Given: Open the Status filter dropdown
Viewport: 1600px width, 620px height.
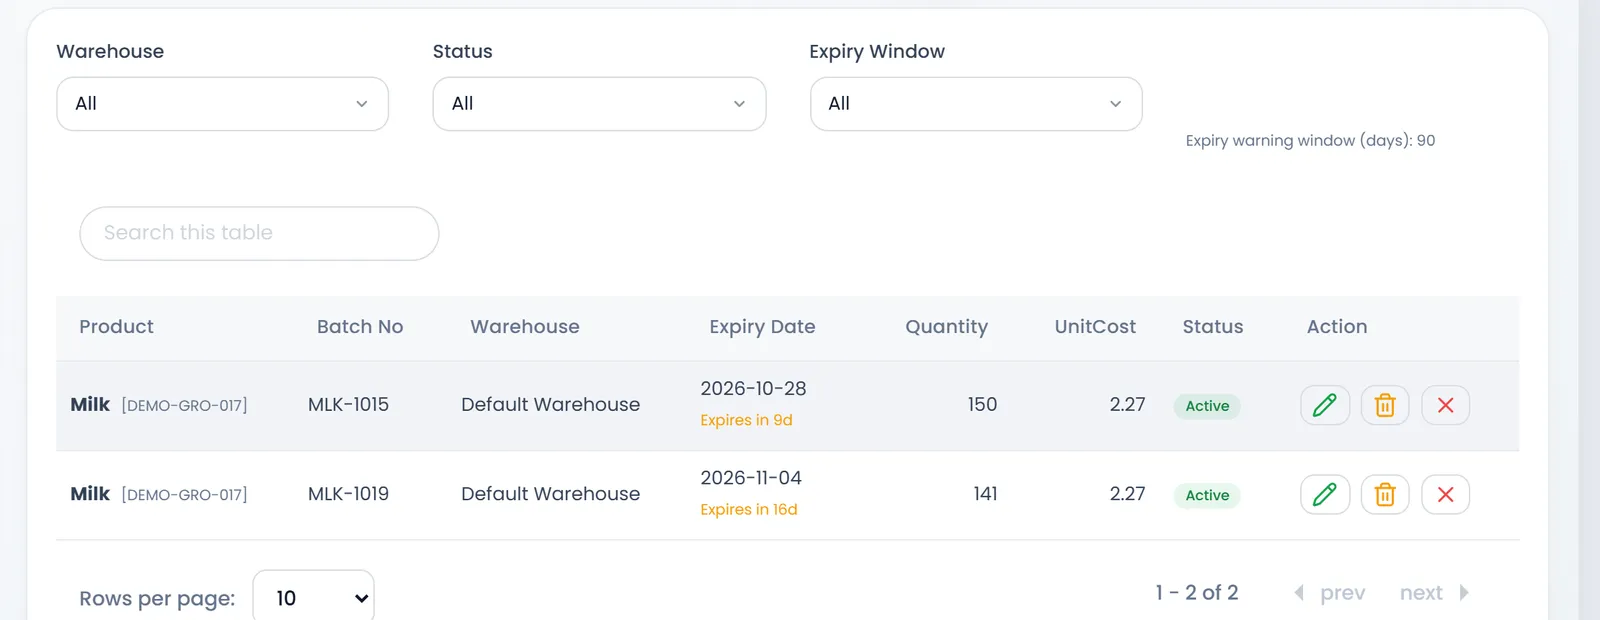Looking at the screenshot, I should pos(599,104).
